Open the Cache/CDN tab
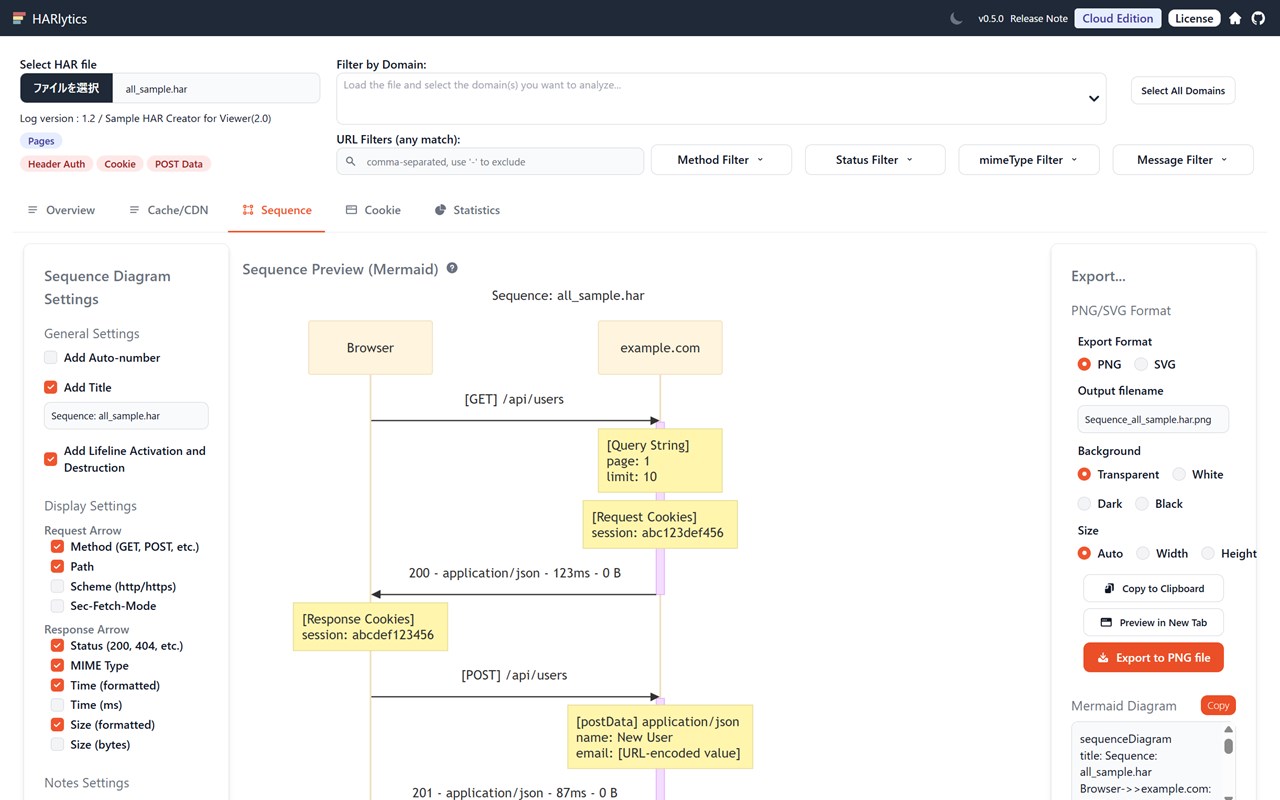1280x800 pixels. point(168,210)
